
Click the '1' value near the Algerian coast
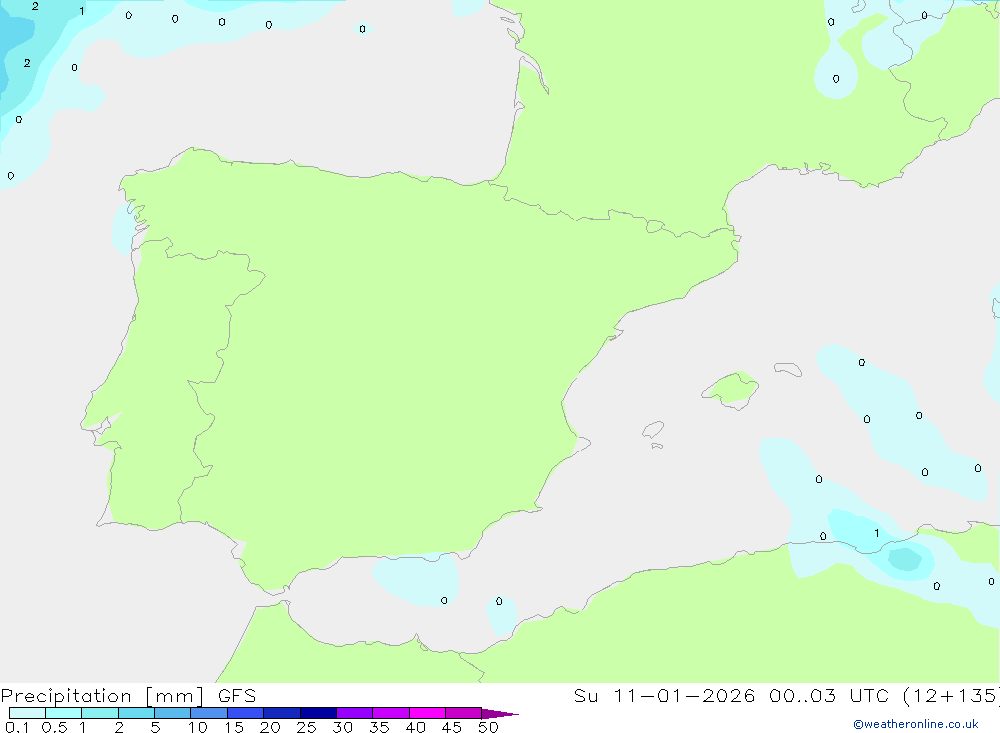click(x=877, y=533)
